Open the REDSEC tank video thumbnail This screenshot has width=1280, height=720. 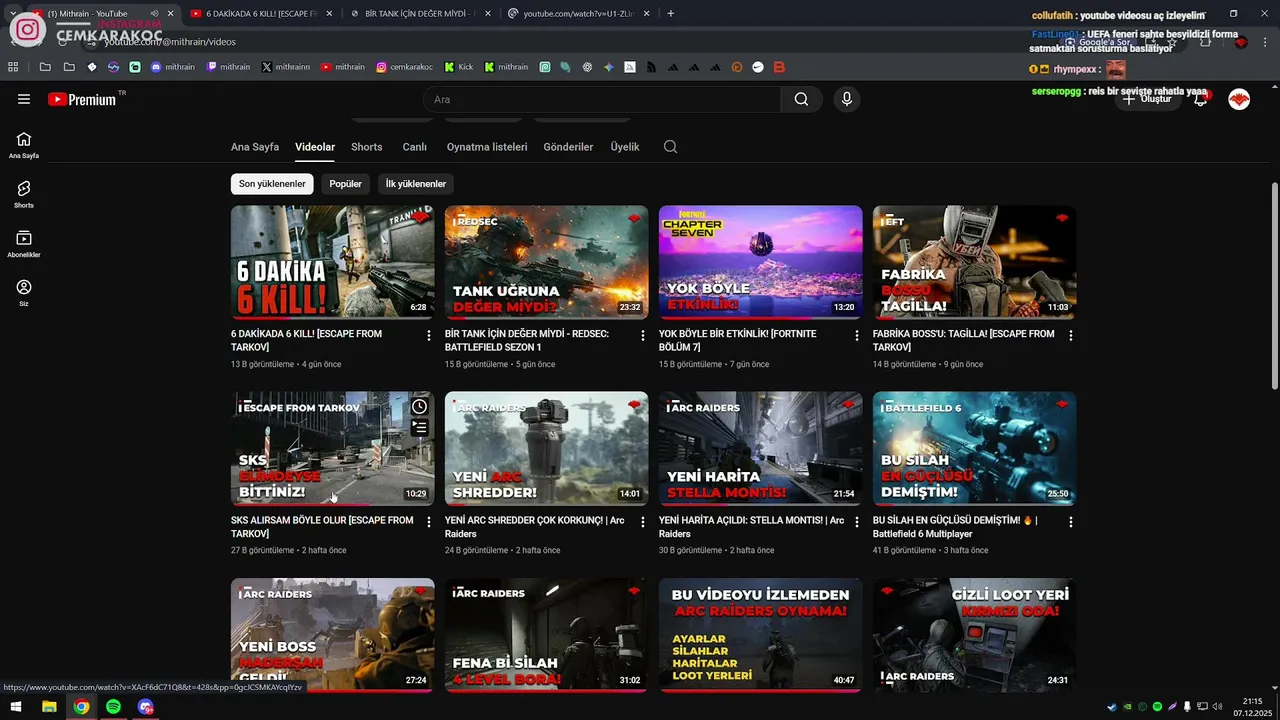click(x=546, y=262)
